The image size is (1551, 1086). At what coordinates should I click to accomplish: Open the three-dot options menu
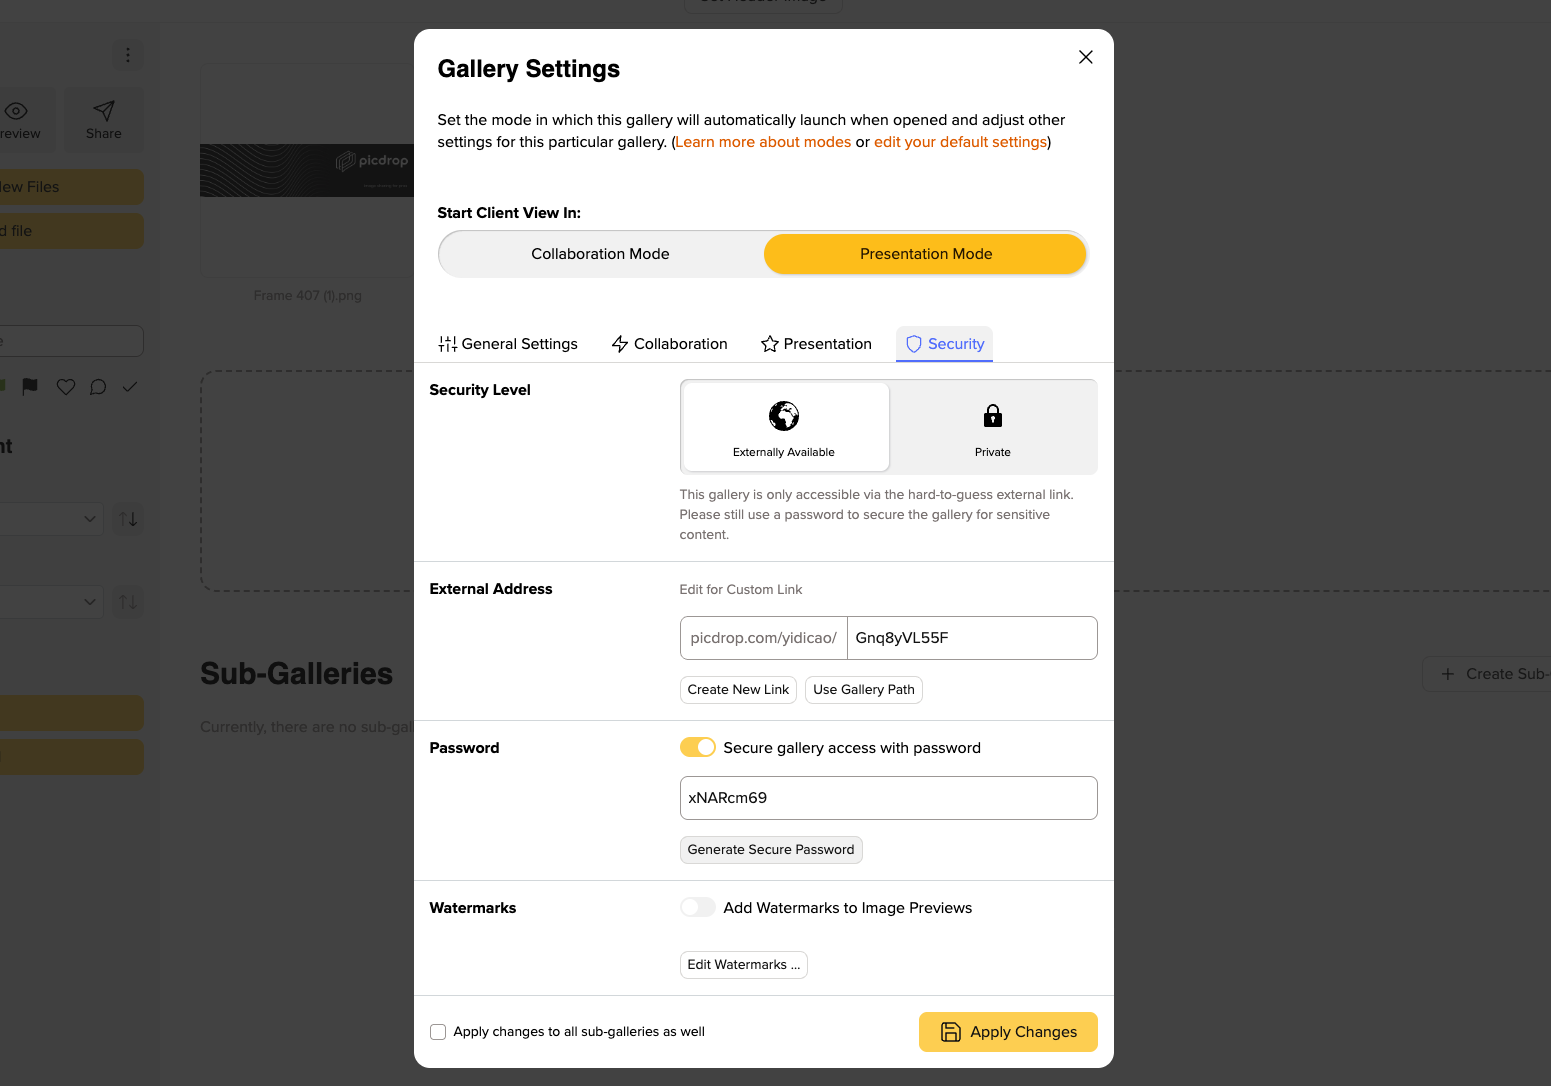click(128, 55)
